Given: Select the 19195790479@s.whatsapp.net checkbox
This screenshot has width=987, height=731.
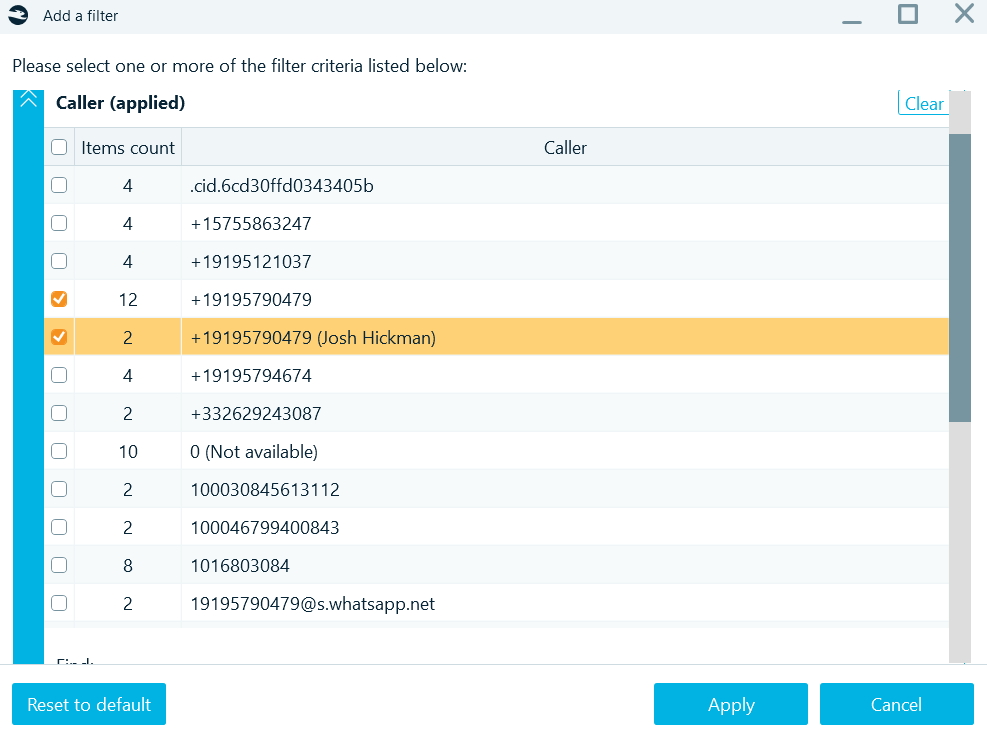Looking at the screenshot, I should [x=58, y=602].
